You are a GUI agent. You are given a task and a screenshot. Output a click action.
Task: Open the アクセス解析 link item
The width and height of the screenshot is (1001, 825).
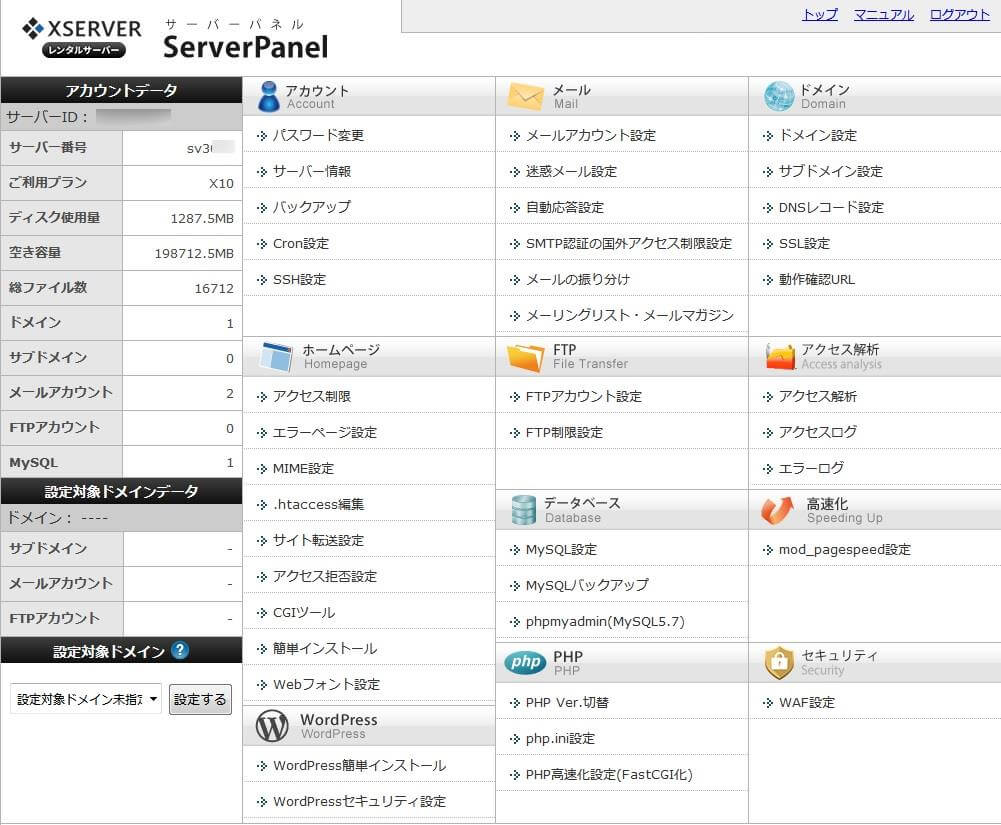818,396
